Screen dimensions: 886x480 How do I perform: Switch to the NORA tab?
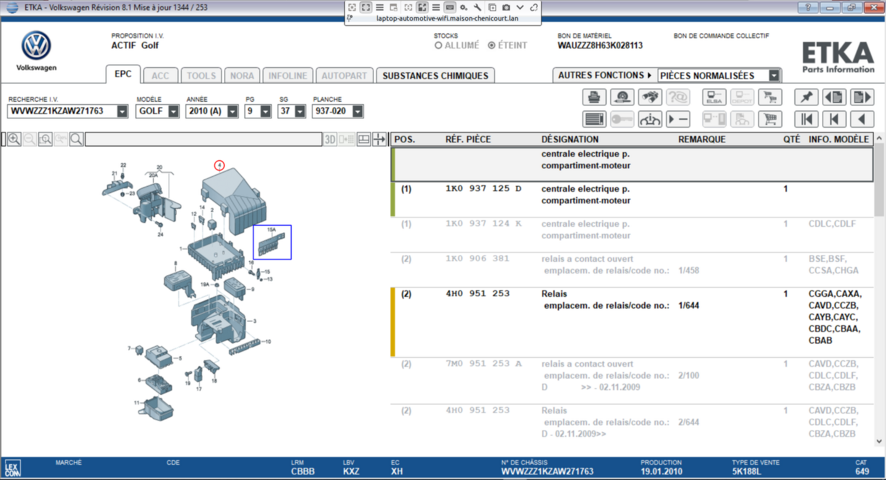[x=242, y=76]
